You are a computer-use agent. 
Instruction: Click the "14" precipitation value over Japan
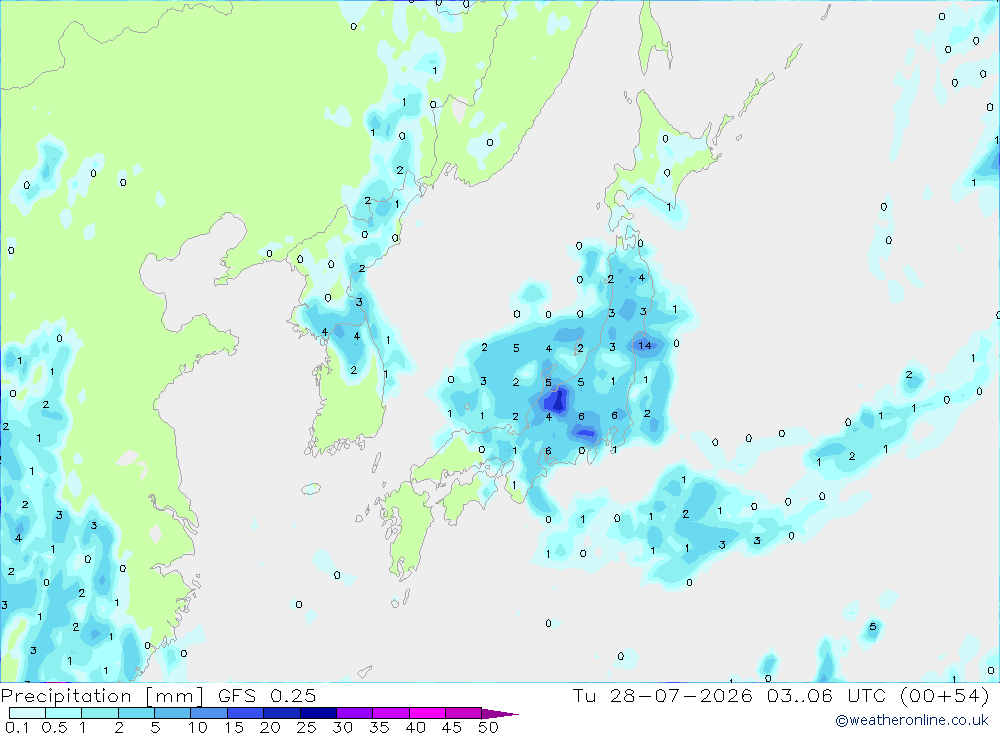645,345
